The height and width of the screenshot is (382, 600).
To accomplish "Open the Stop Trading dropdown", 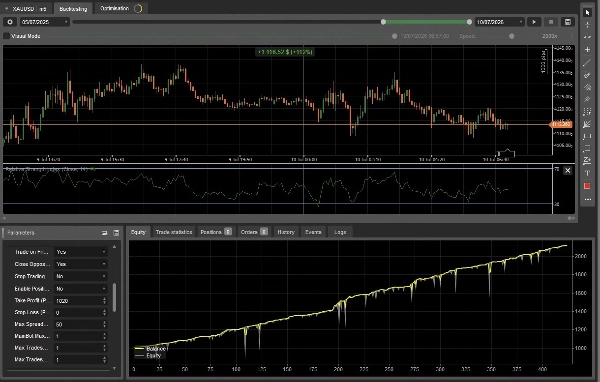I will click(81, 276).
